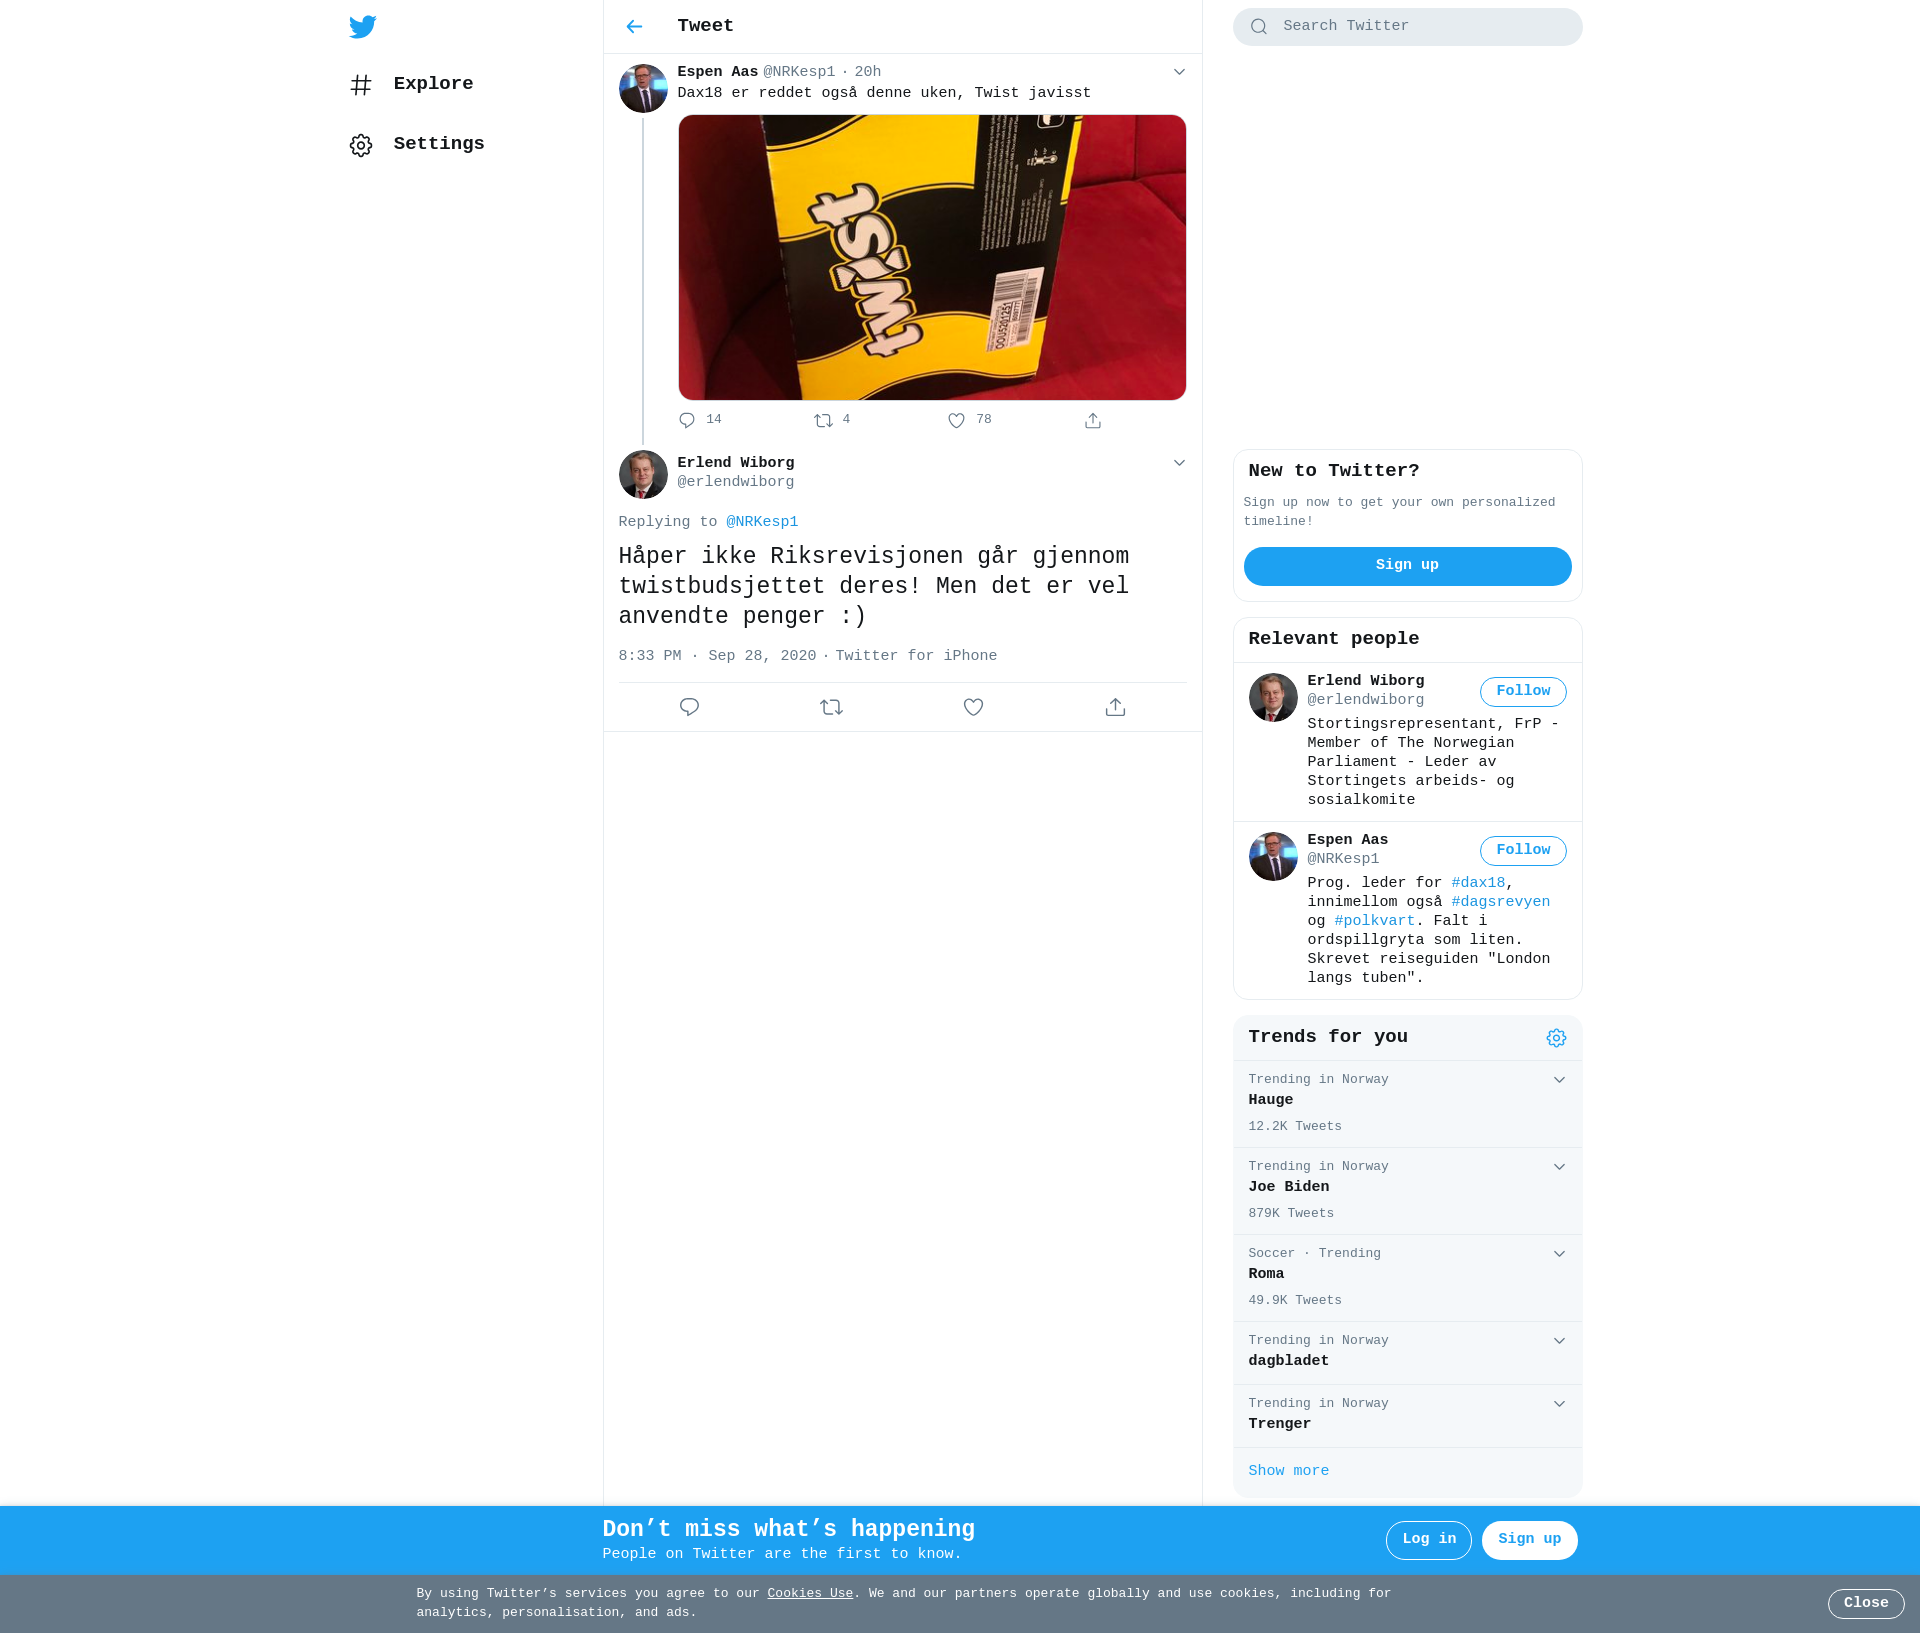Follow Espen Aas
The image size is (1920, 1633).
pos(1523,851)
